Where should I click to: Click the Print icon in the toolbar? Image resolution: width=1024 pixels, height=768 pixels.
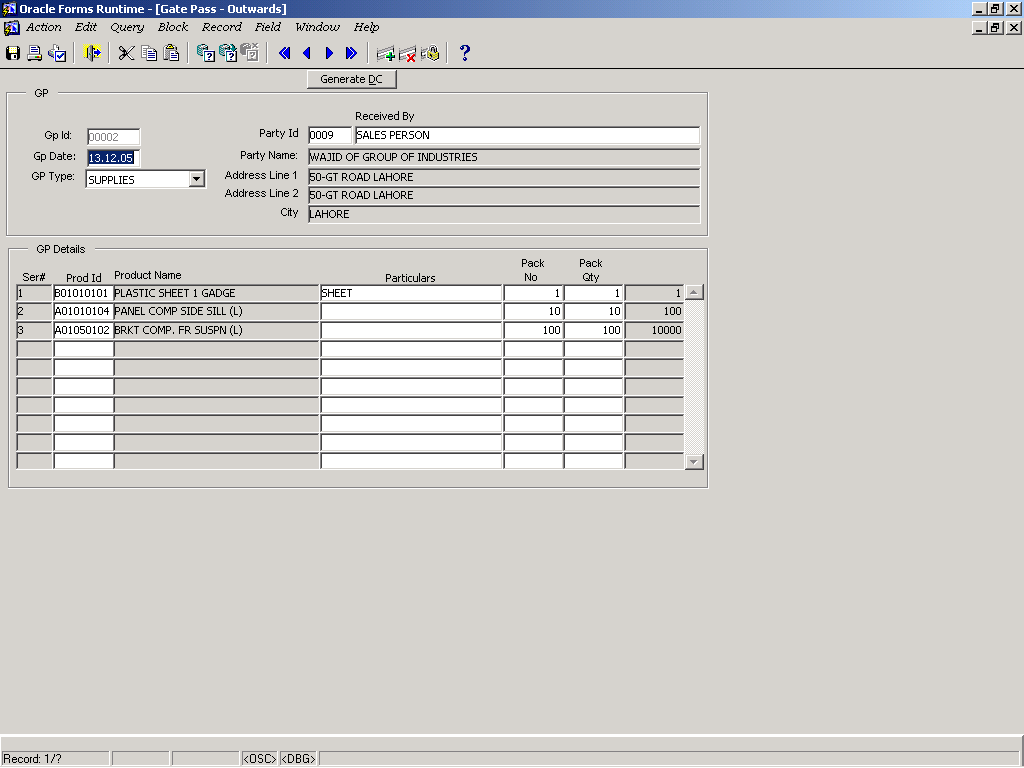pyautogui.click(x=35, y=53)
